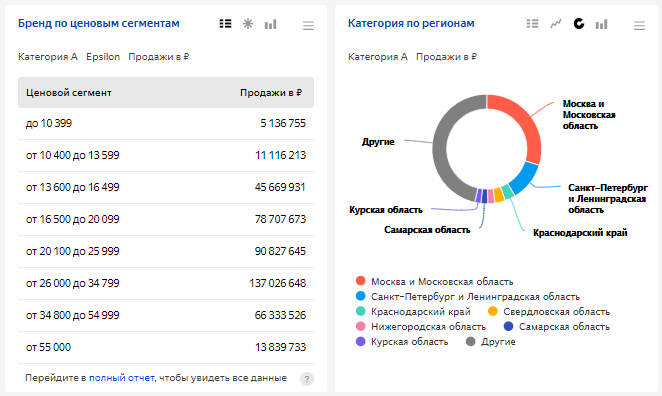The width and height of the screenshot is (662, 396).
Task: Select donut chart icon in regions widget
Action: pos(578,24)
